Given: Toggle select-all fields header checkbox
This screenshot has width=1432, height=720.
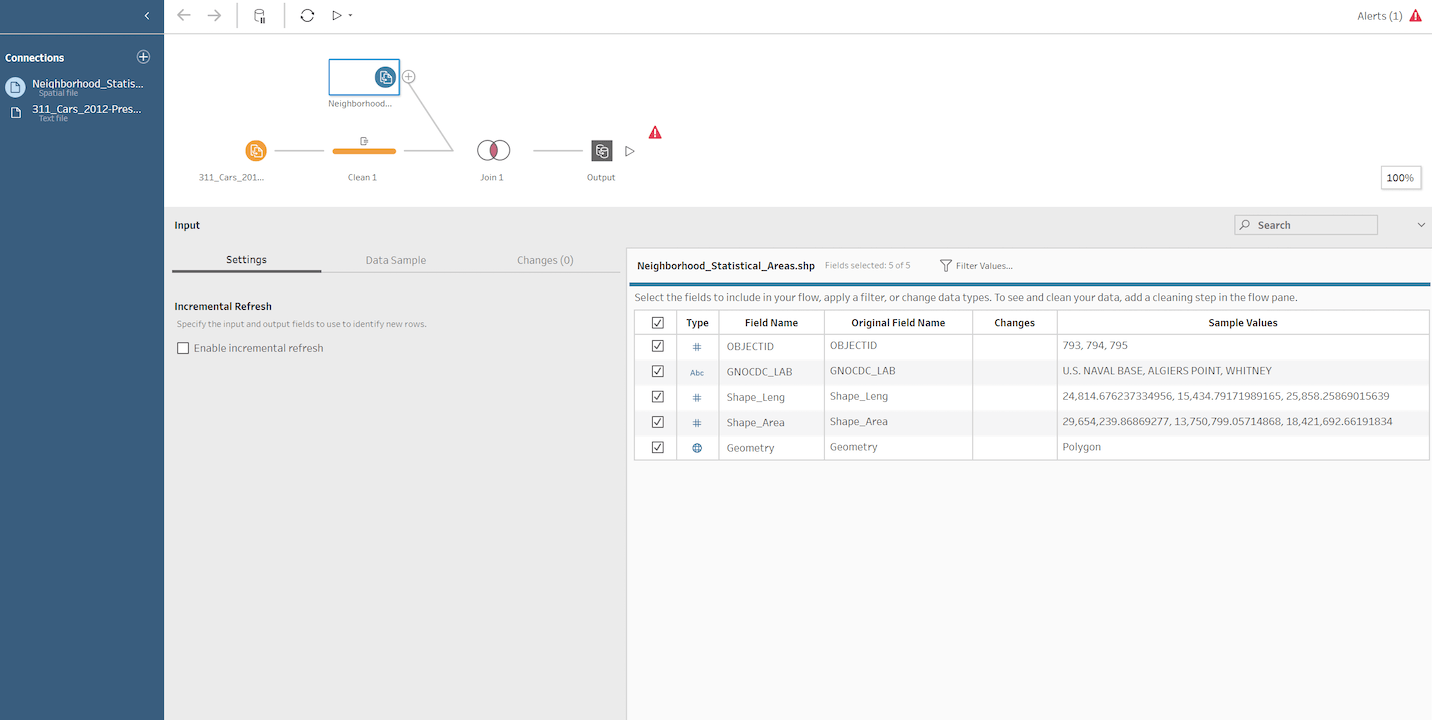Looking at the screenshot, I should tap(657, 323).
